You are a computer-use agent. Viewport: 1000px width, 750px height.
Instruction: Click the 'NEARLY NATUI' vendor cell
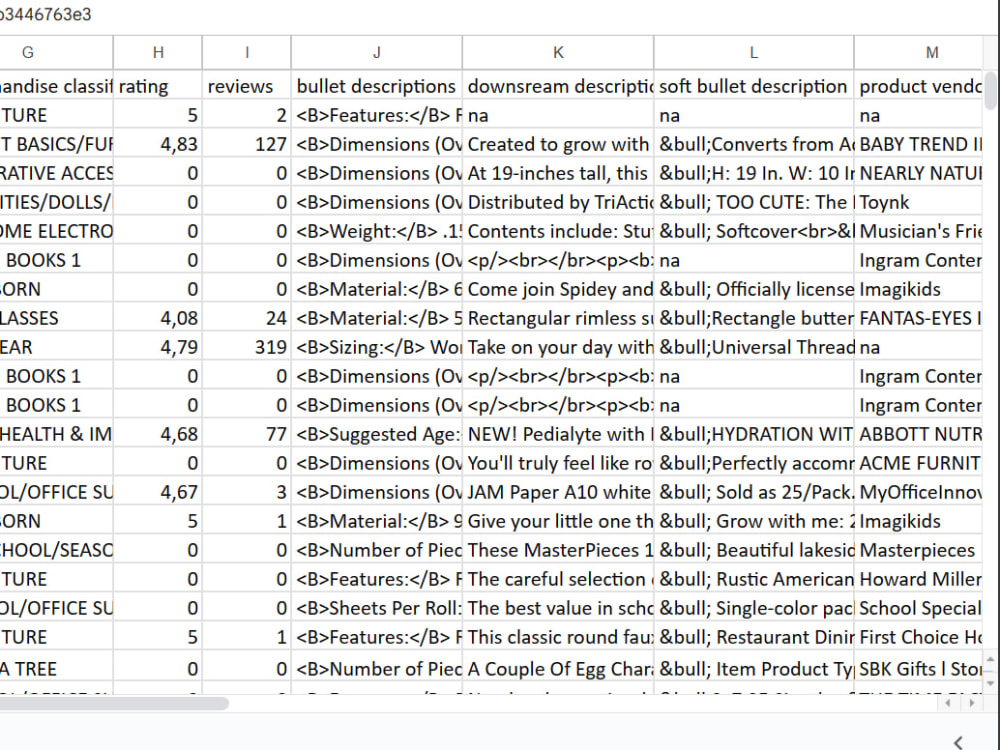(x=918, y=173)
